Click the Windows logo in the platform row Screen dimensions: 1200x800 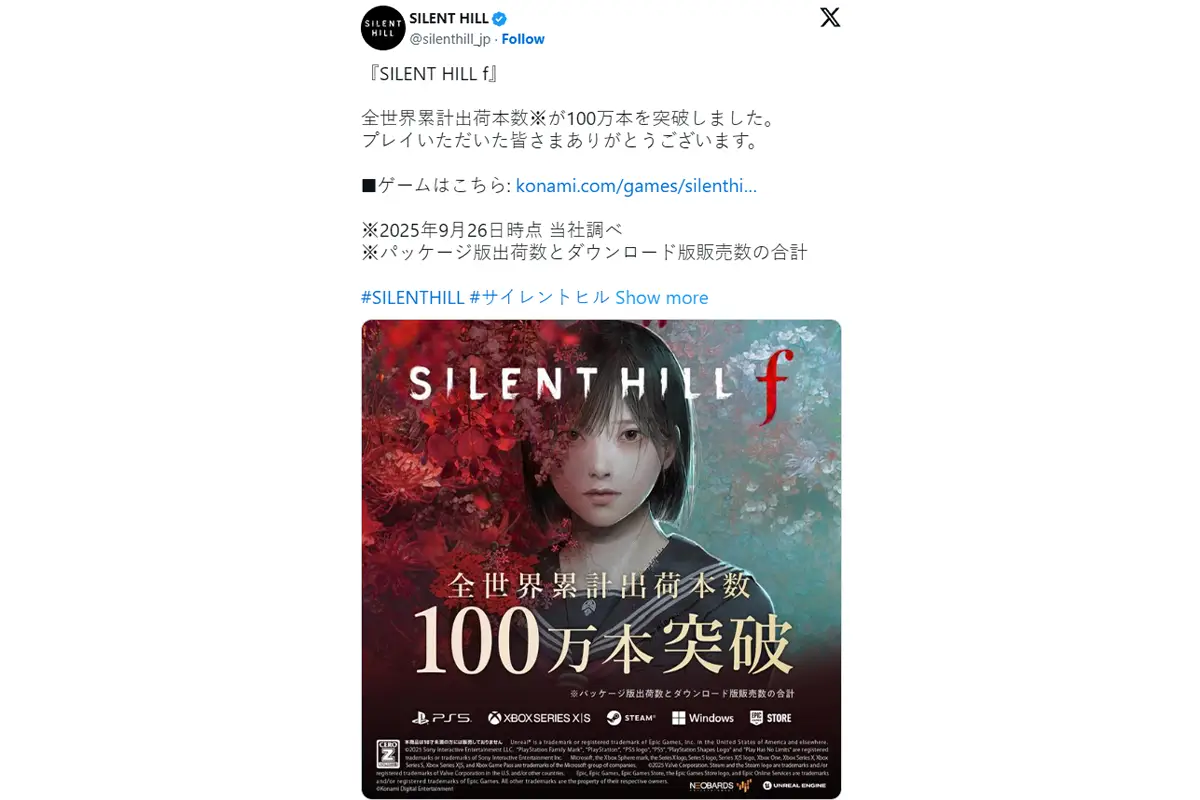point(703,718)
